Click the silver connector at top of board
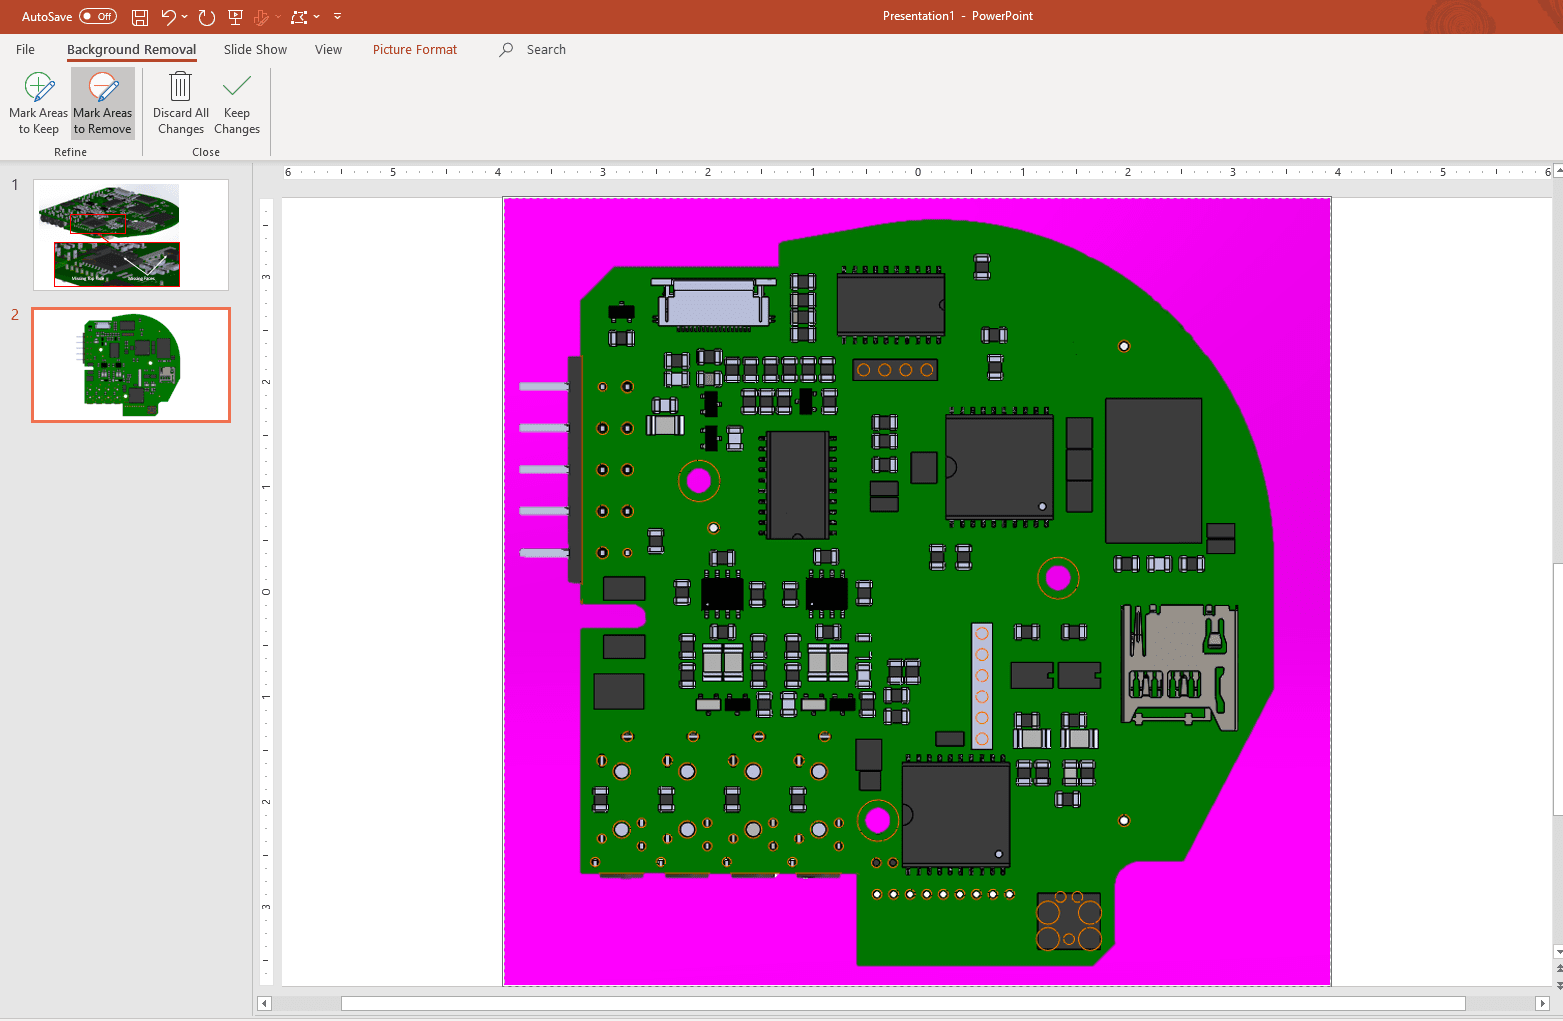1563x1021 pixels. 714,302
